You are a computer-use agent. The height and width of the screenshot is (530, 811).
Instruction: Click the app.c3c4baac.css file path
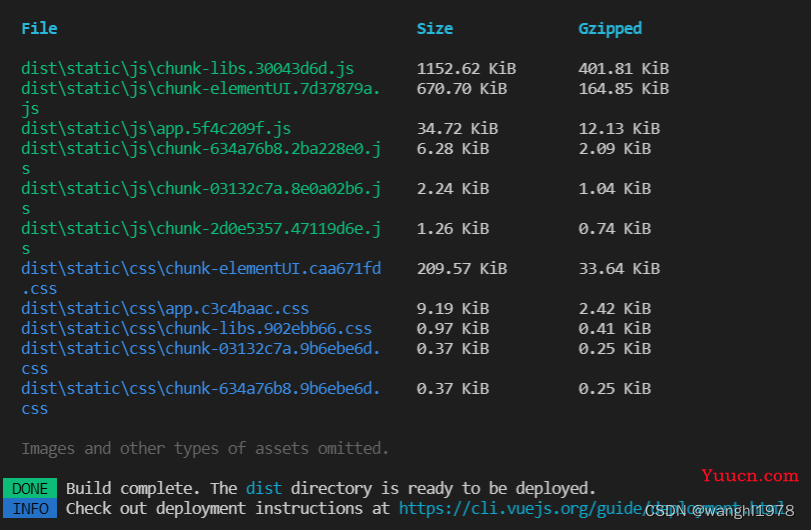165,309
